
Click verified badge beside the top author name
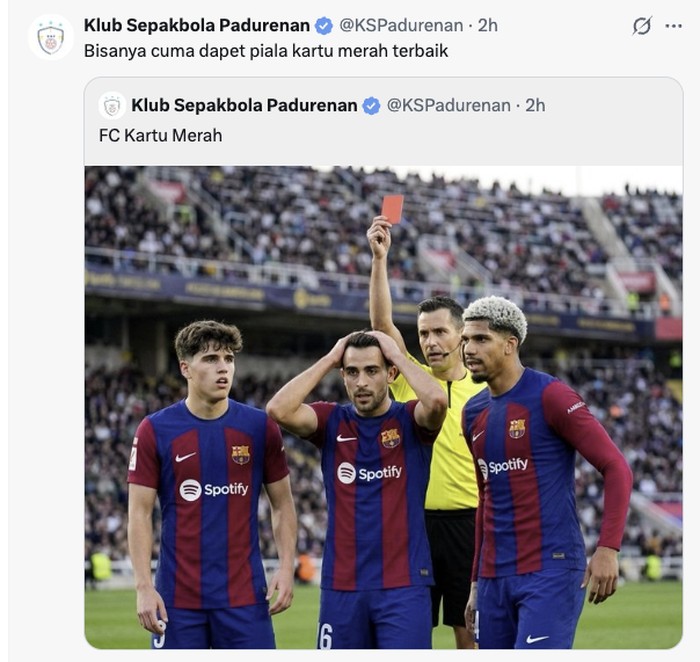tap(324, 26)
